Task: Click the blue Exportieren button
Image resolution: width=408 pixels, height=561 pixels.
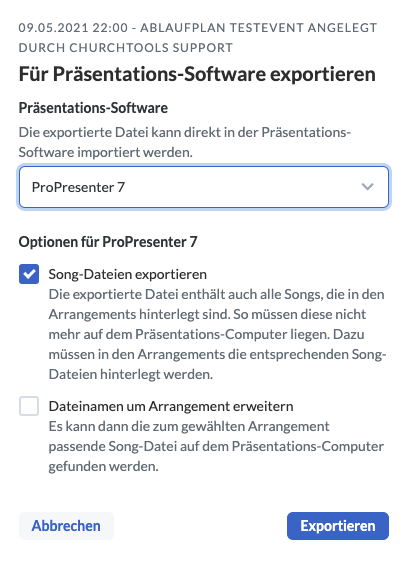Action: (338, 526)
